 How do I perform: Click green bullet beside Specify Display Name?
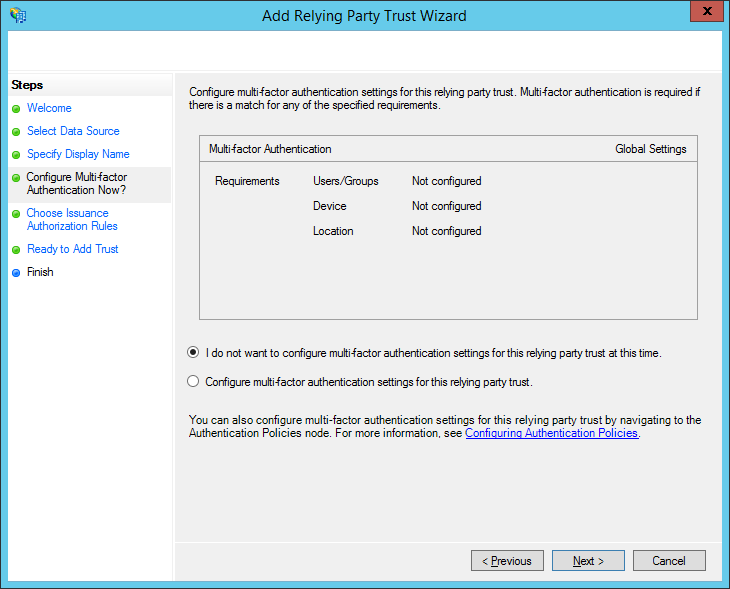click(16, 155)
